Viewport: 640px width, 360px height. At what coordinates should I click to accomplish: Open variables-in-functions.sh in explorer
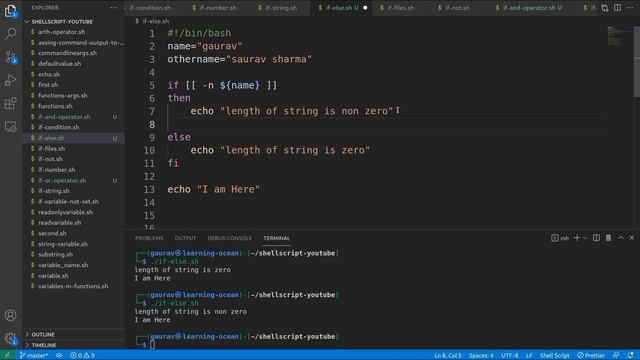tap(73, 286)
